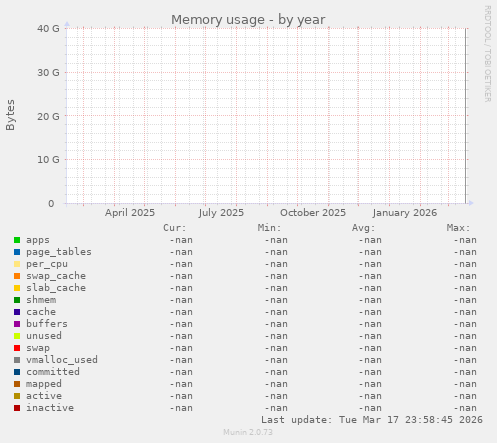Screen dimensions: 497x443
Task: Select the 'active' legend label
Action: (44, 396)
